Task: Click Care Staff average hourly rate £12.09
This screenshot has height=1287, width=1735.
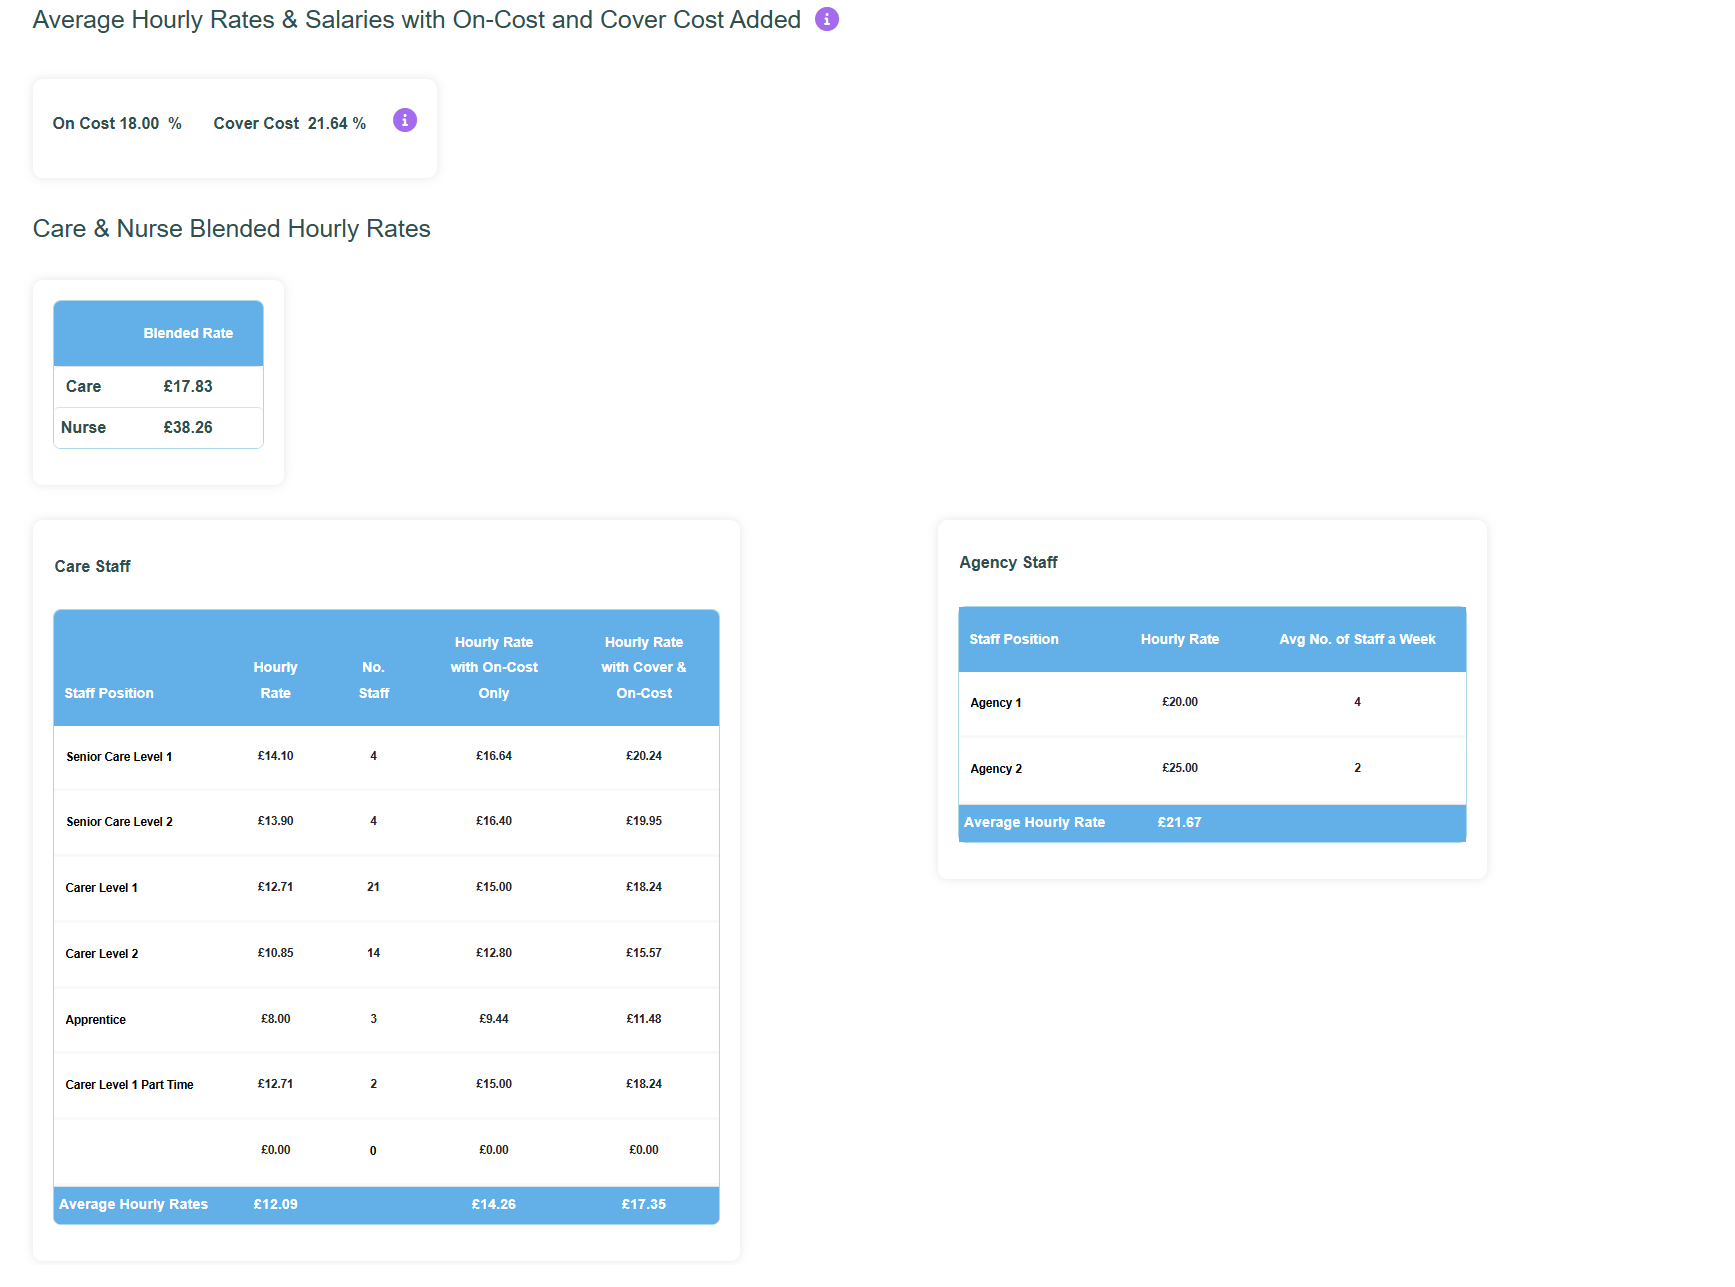Action: tap(275, 1204)
